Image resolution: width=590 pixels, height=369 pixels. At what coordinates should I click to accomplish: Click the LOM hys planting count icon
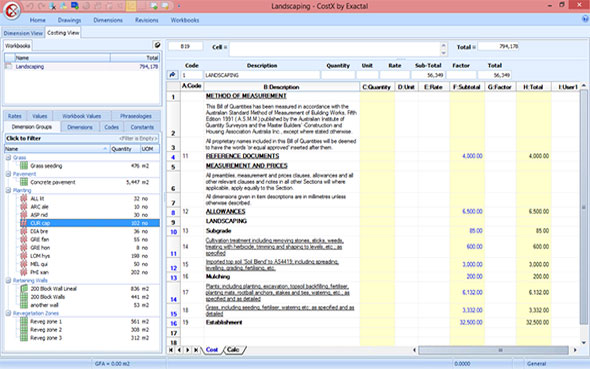(x=24, y=256)
